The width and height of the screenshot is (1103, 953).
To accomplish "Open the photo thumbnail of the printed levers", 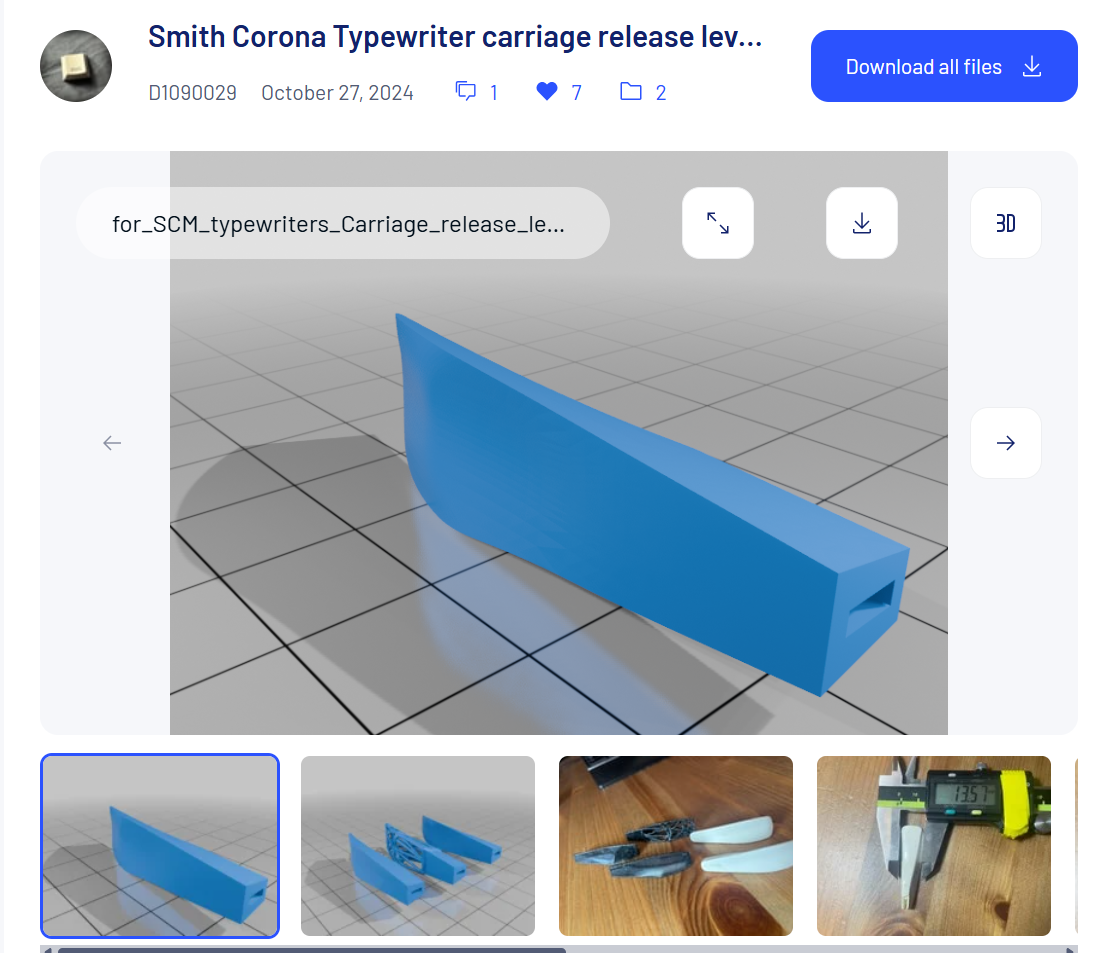I will pyautogui.click(x=676, y=845).
